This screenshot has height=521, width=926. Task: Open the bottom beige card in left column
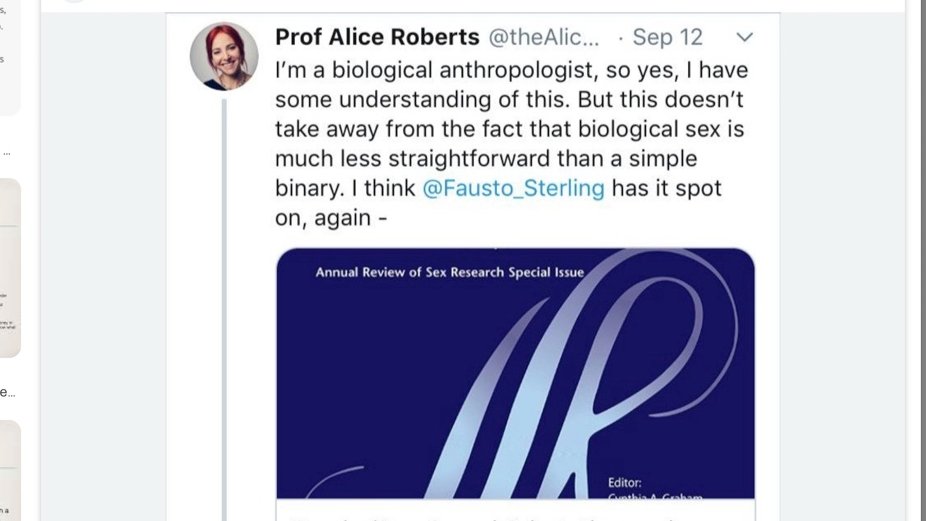coord(10,470)
